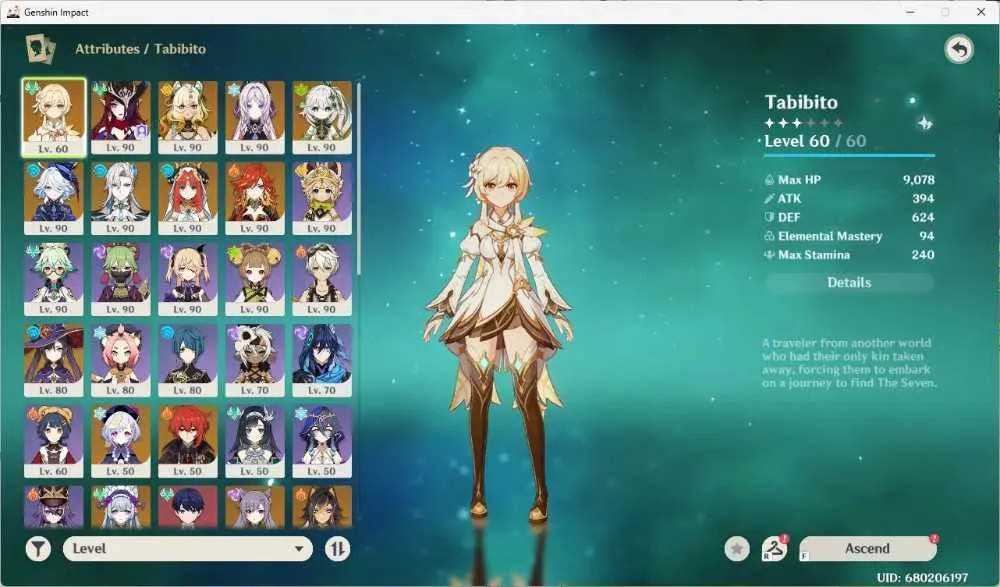Choose Qiqi's portrait
Image resolution: width=1000 pixels, height=587 pixels.
point(121,442)
